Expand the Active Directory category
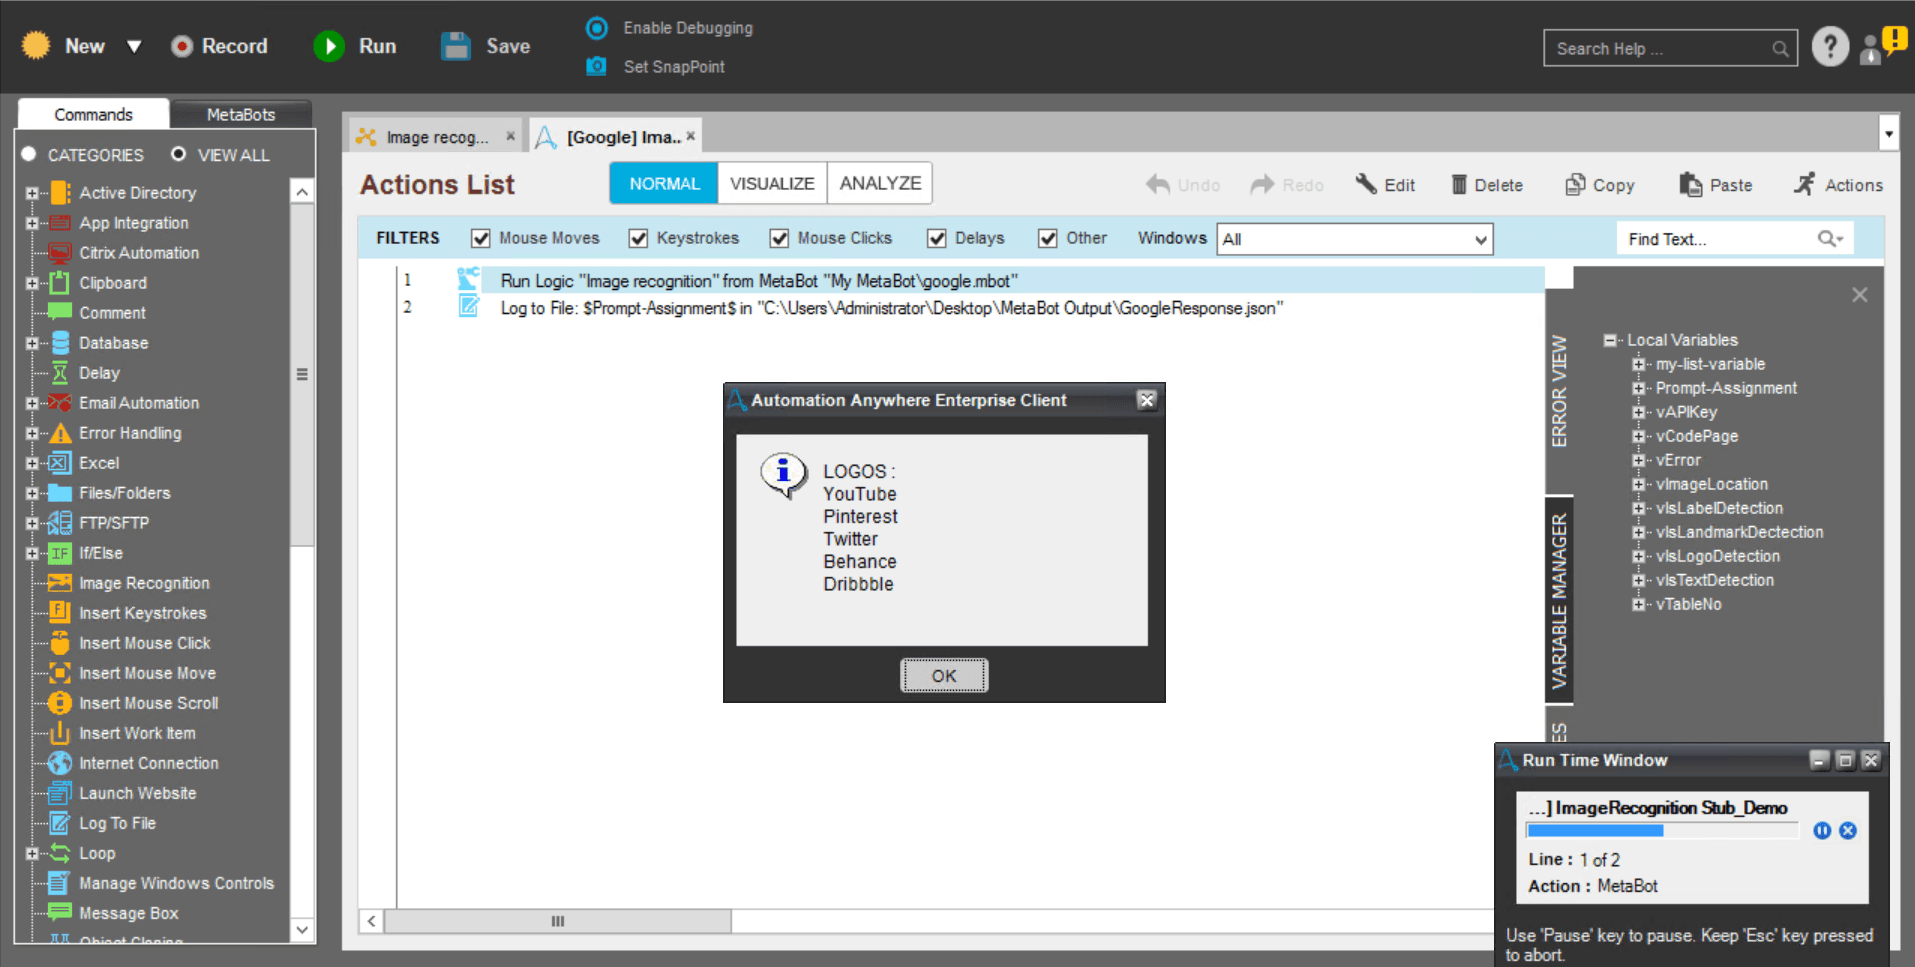Screen dimensions: 1915x967 tap(32, 193)
